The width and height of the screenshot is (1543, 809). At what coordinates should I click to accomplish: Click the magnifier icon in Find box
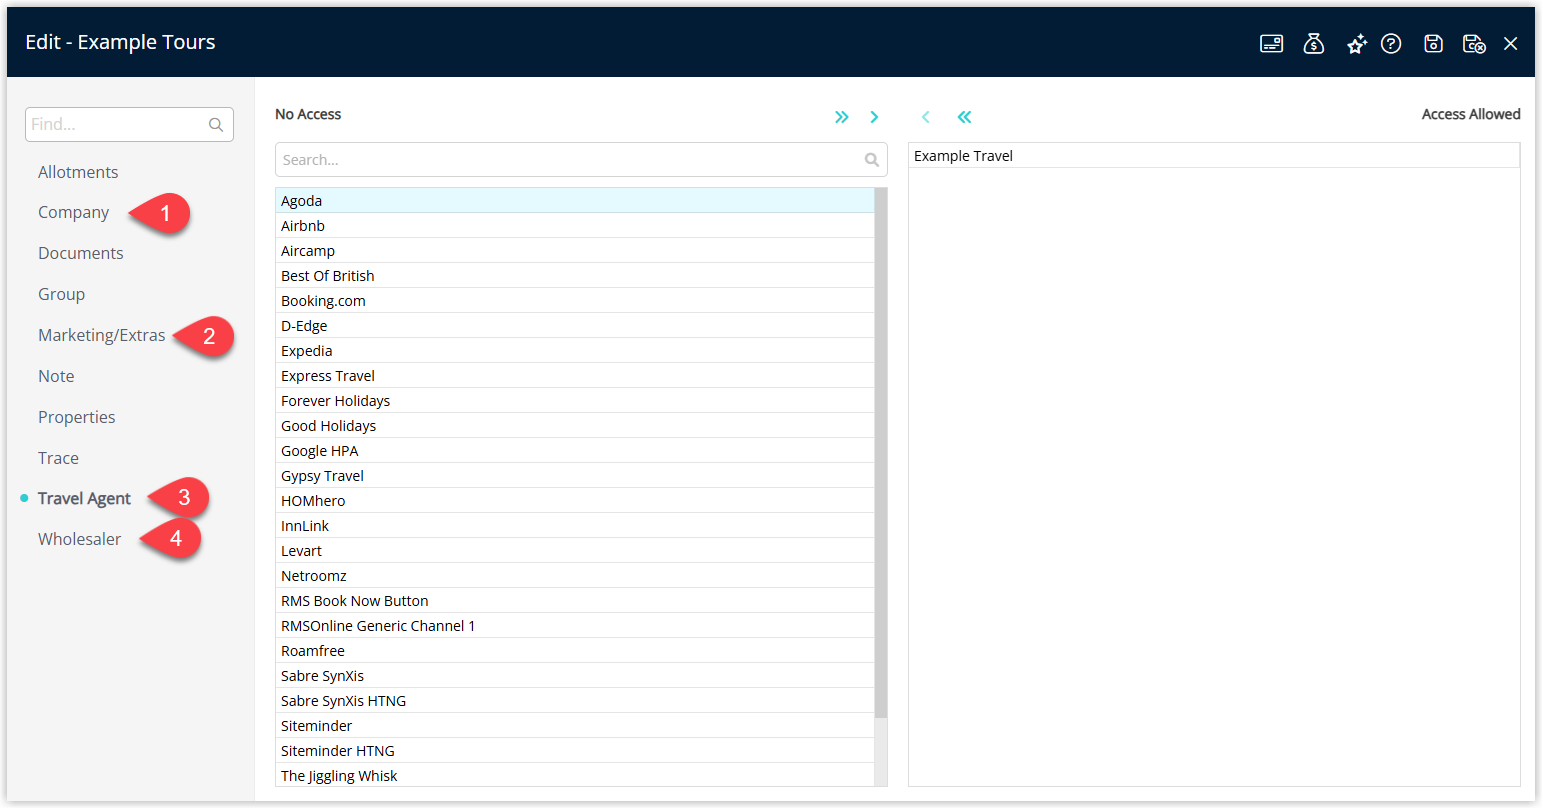[x=216, y=125]
